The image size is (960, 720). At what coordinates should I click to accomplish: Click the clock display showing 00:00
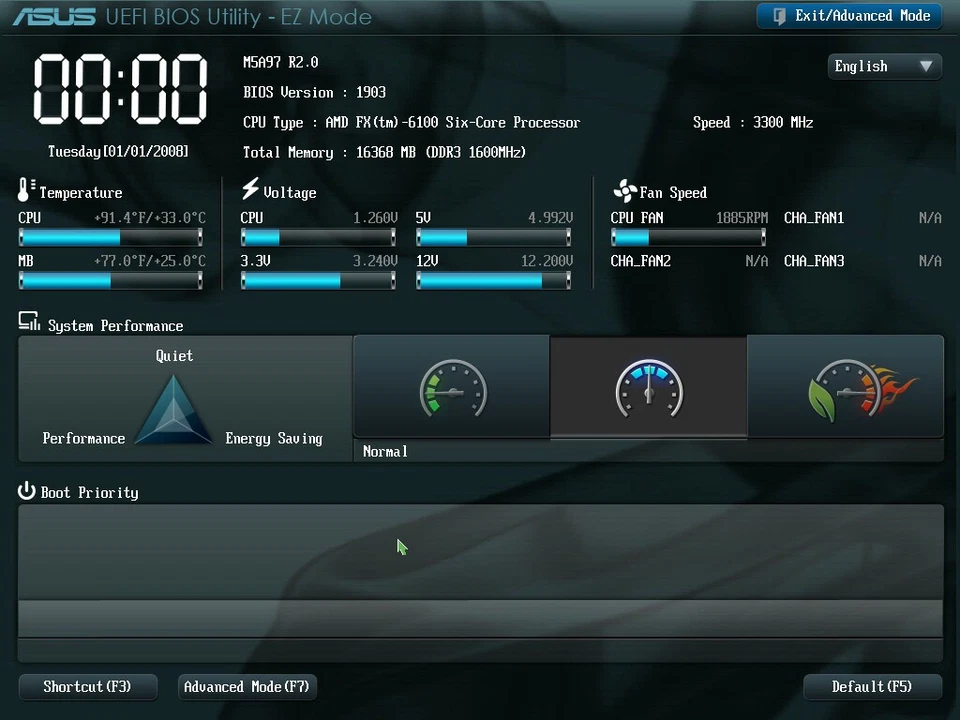pyautogui.click(x=118, y=90)
